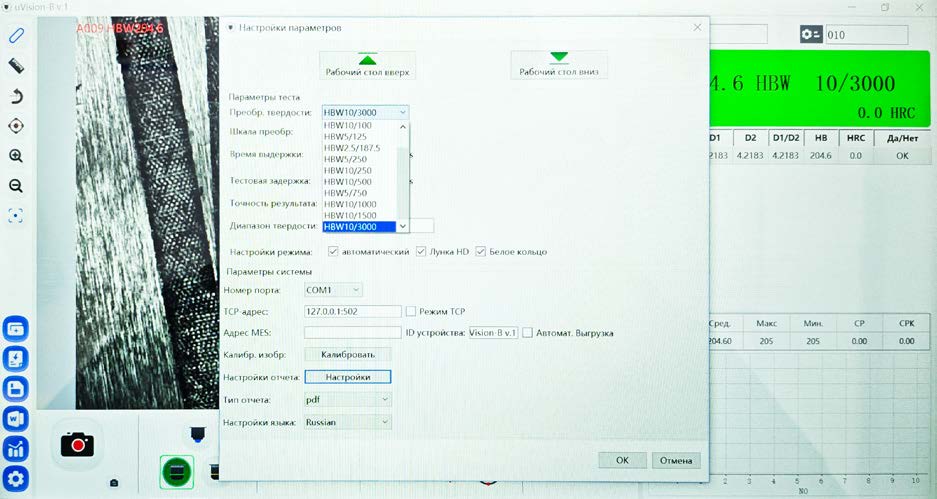The image size is (937, 499).
Task: Click the crosshair target centering icon
Action: (x=16, y=126)
